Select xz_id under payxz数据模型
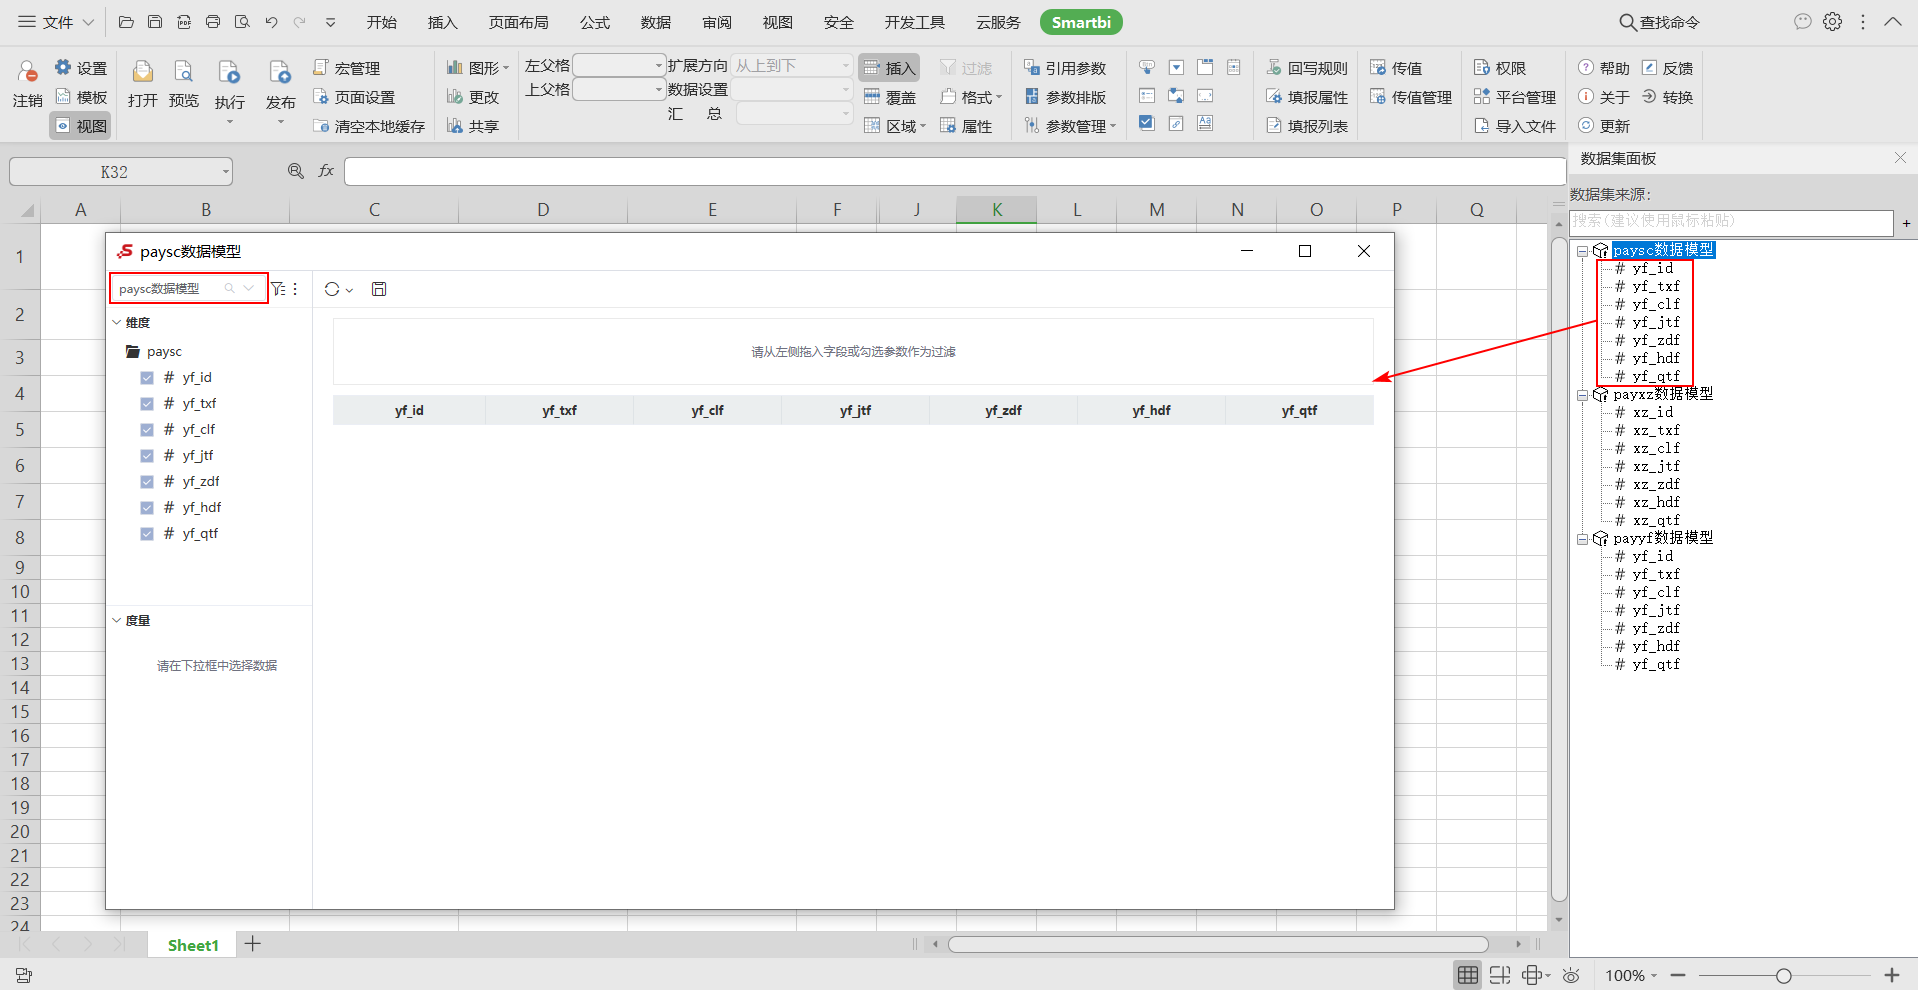Screen dimensions: 1918x990 [x=1652, y=412]
